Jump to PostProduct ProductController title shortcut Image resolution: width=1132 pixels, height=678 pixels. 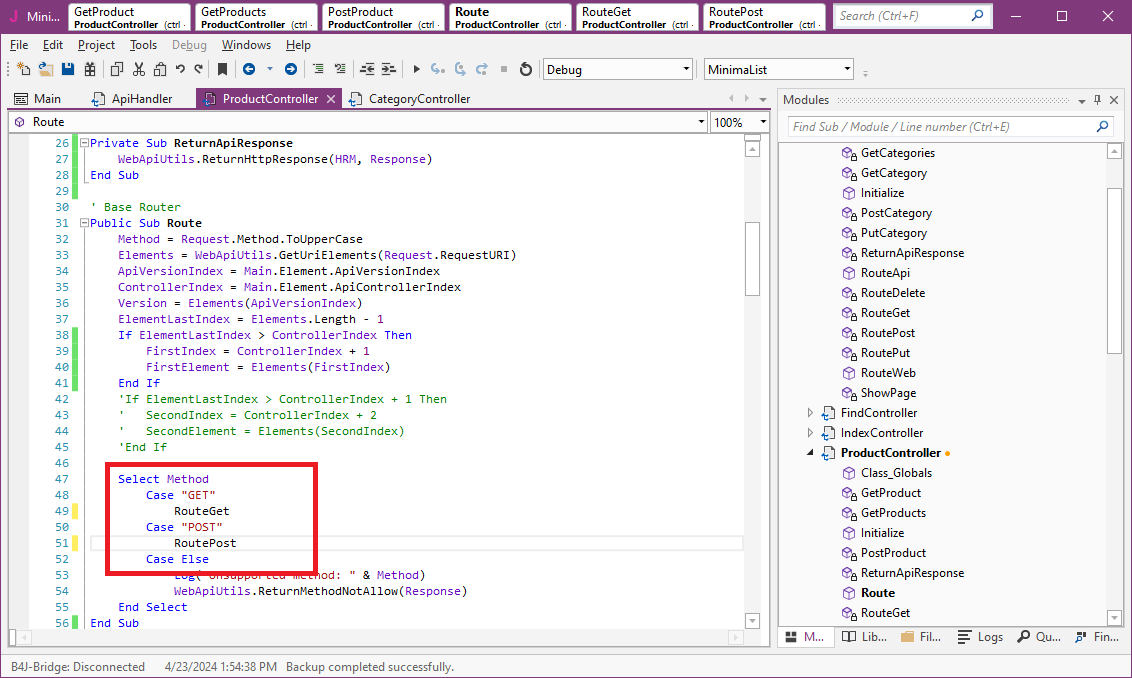tap(383, 17)
